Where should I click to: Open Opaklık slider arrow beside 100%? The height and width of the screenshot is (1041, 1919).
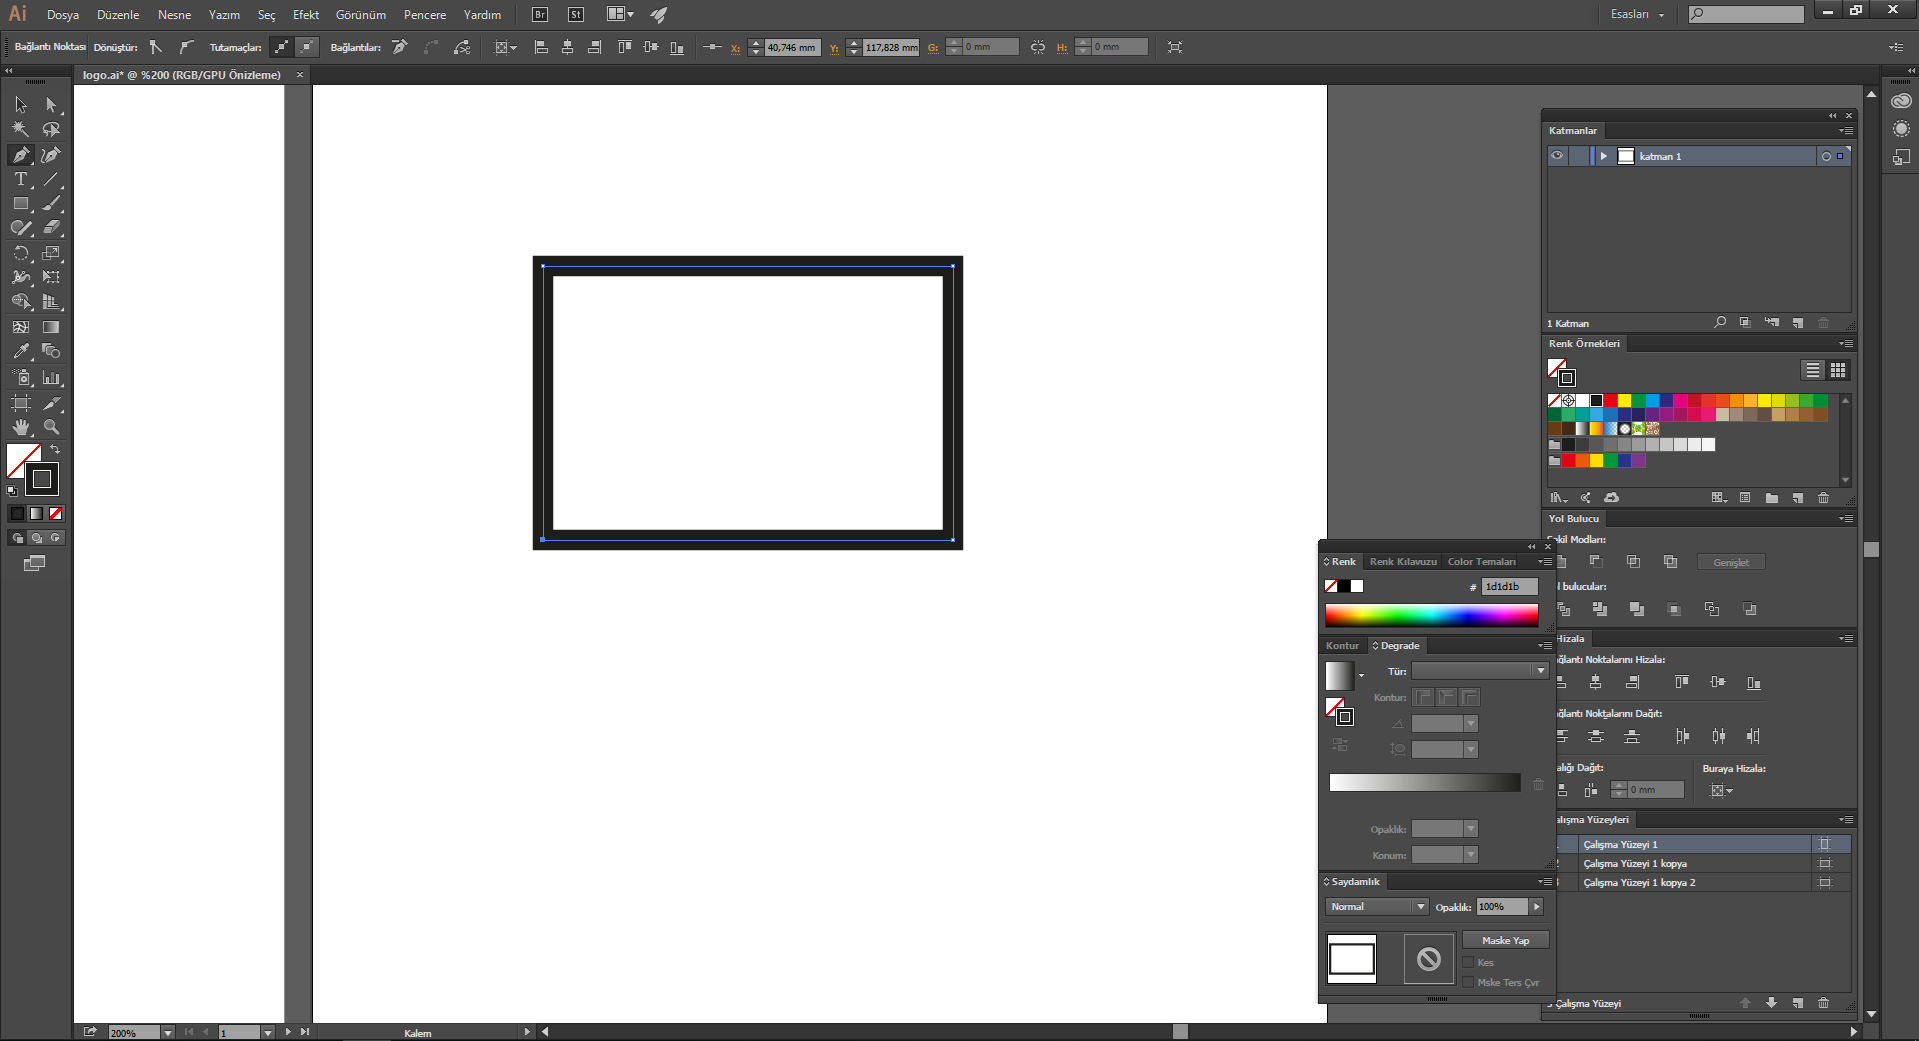1536,906
